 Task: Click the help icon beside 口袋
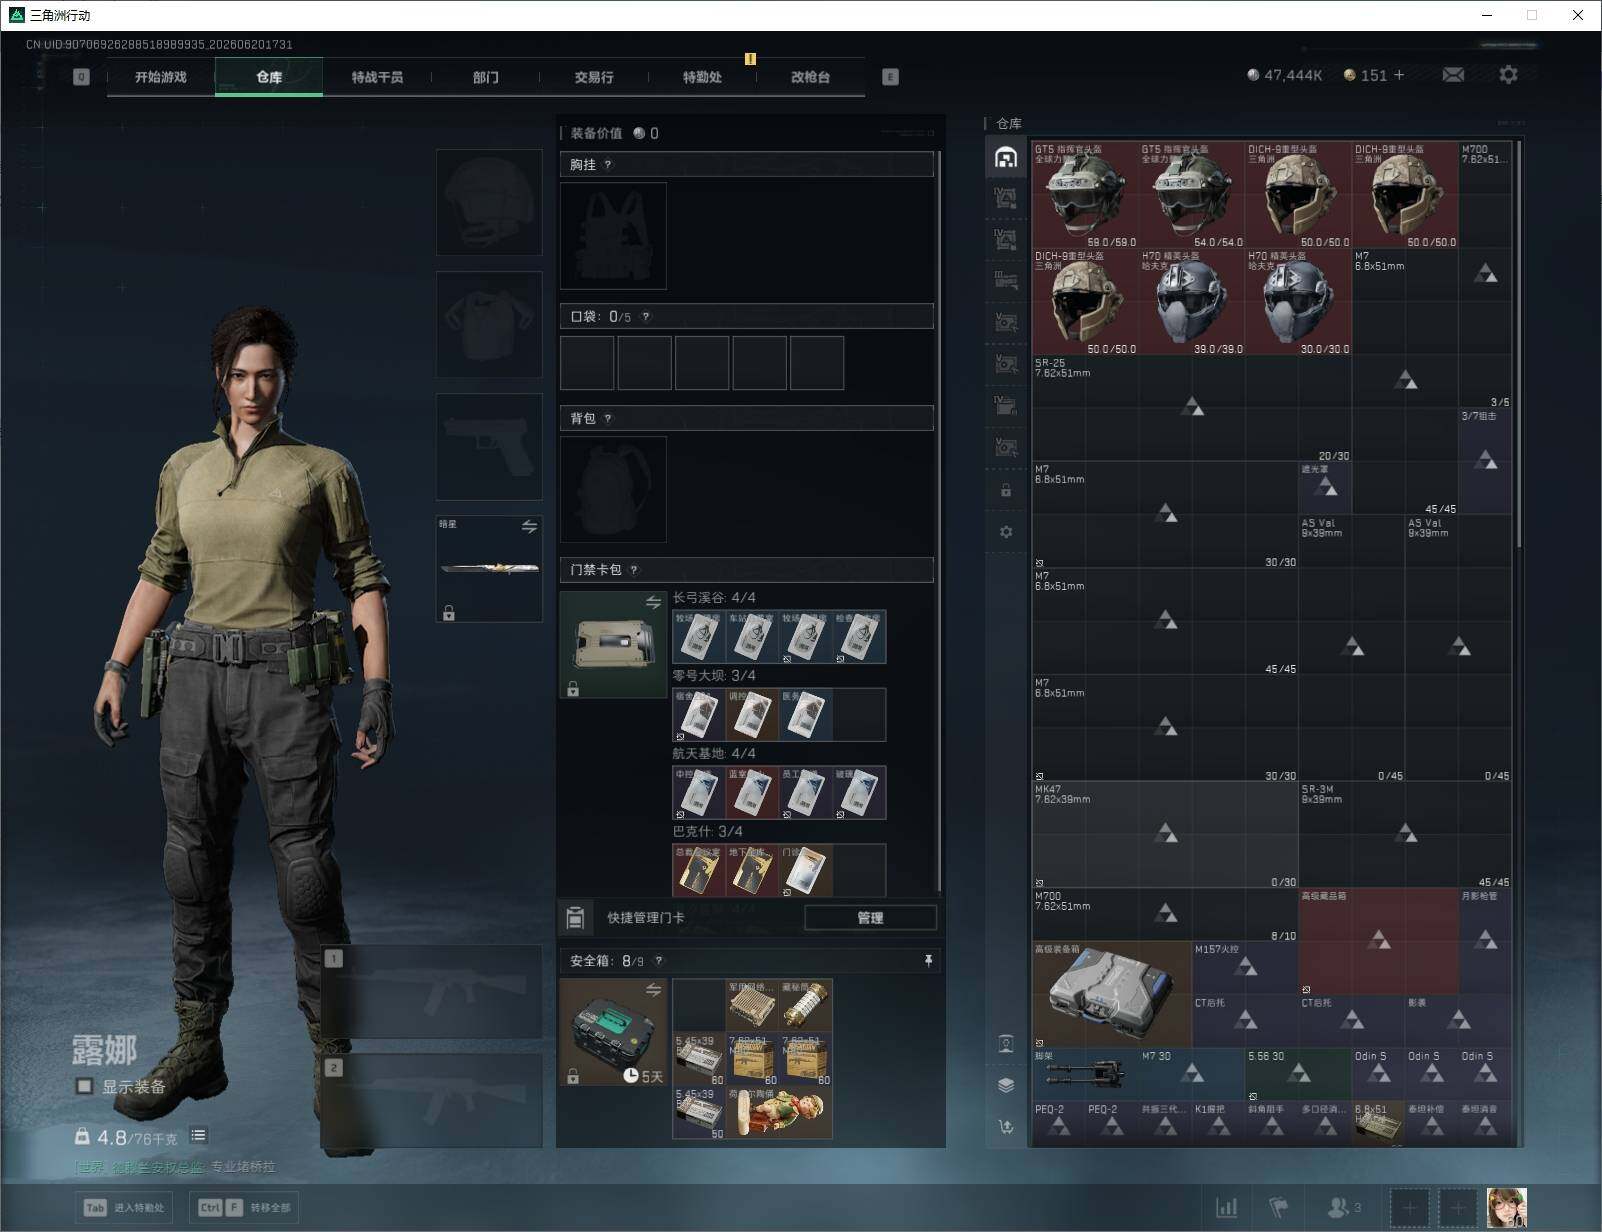(x=646, y=317)
